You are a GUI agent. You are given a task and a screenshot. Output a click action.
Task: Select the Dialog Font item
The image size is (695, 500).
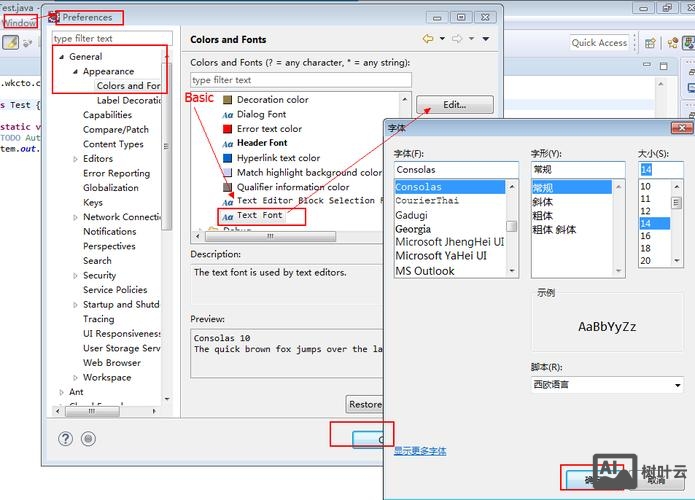point(261,114)
